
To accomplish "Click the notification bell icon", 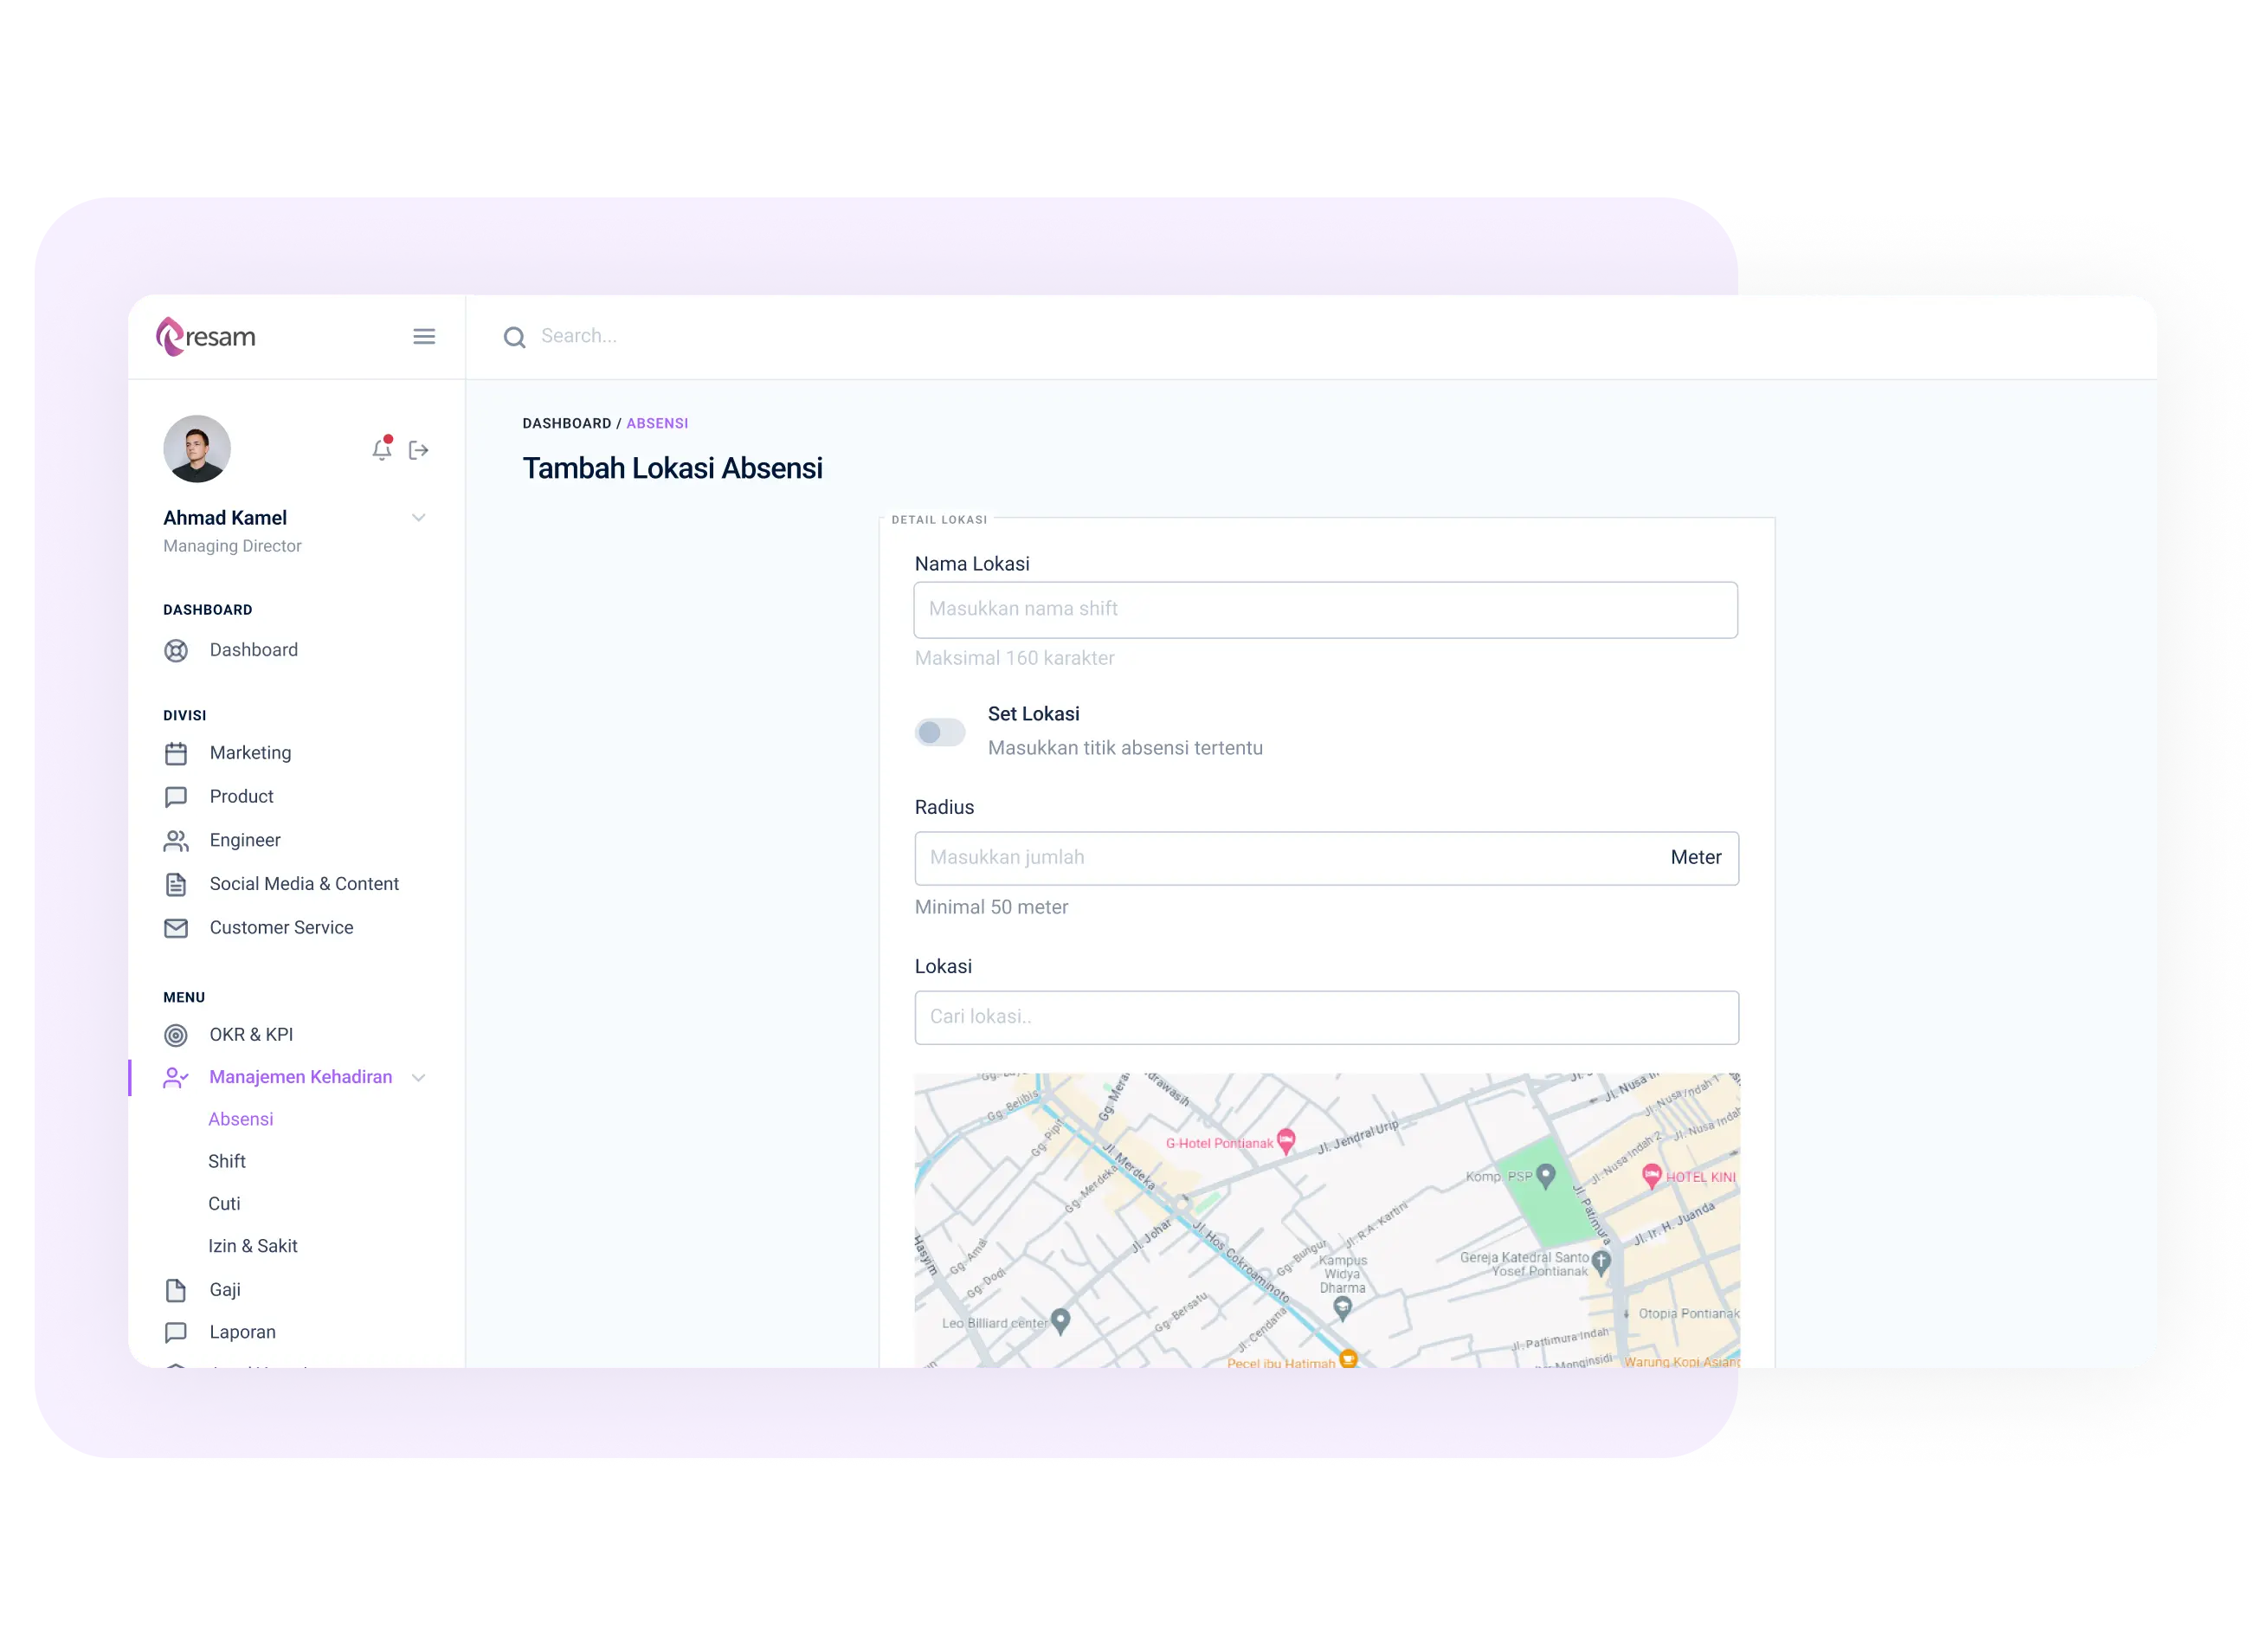I will click(380, 448).
